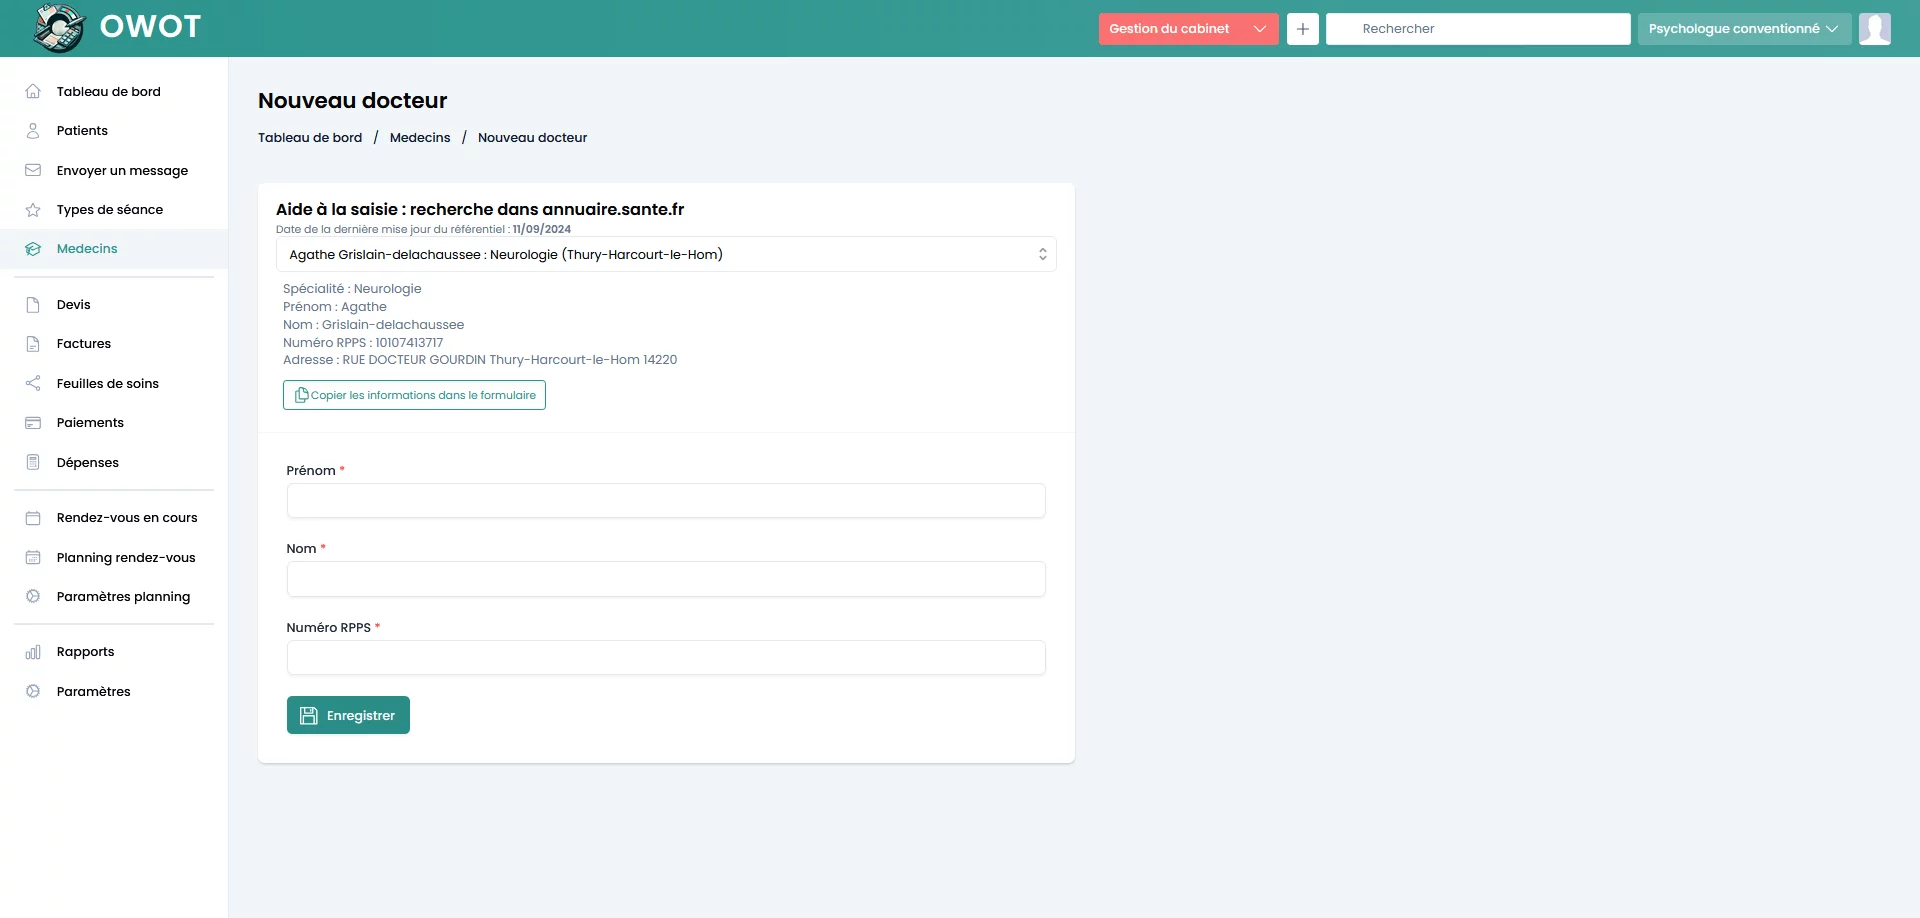This screenshot has height=918, width=1920.
Task: Click the Rechercher search box
Action: [x=1478, y=29]
